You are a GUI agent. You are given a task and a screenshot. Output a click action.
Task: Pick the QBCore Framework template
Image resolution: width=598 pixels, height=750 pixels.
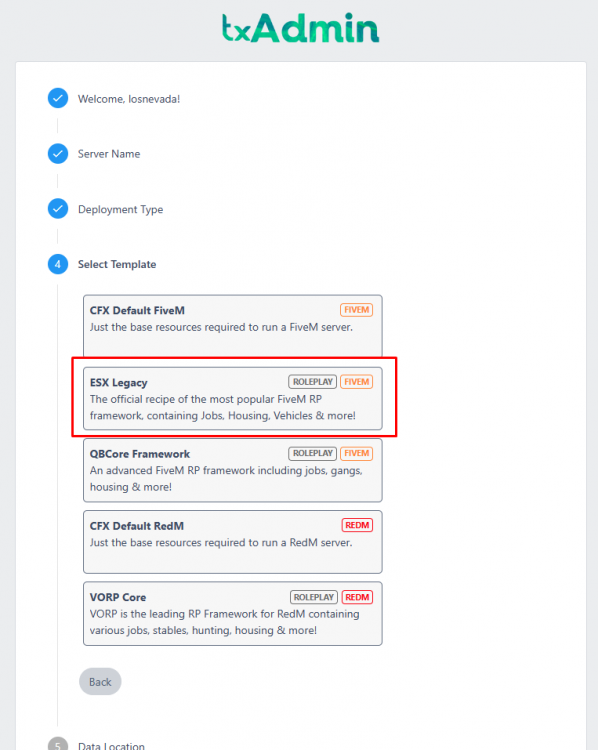(x=233, y=470)
